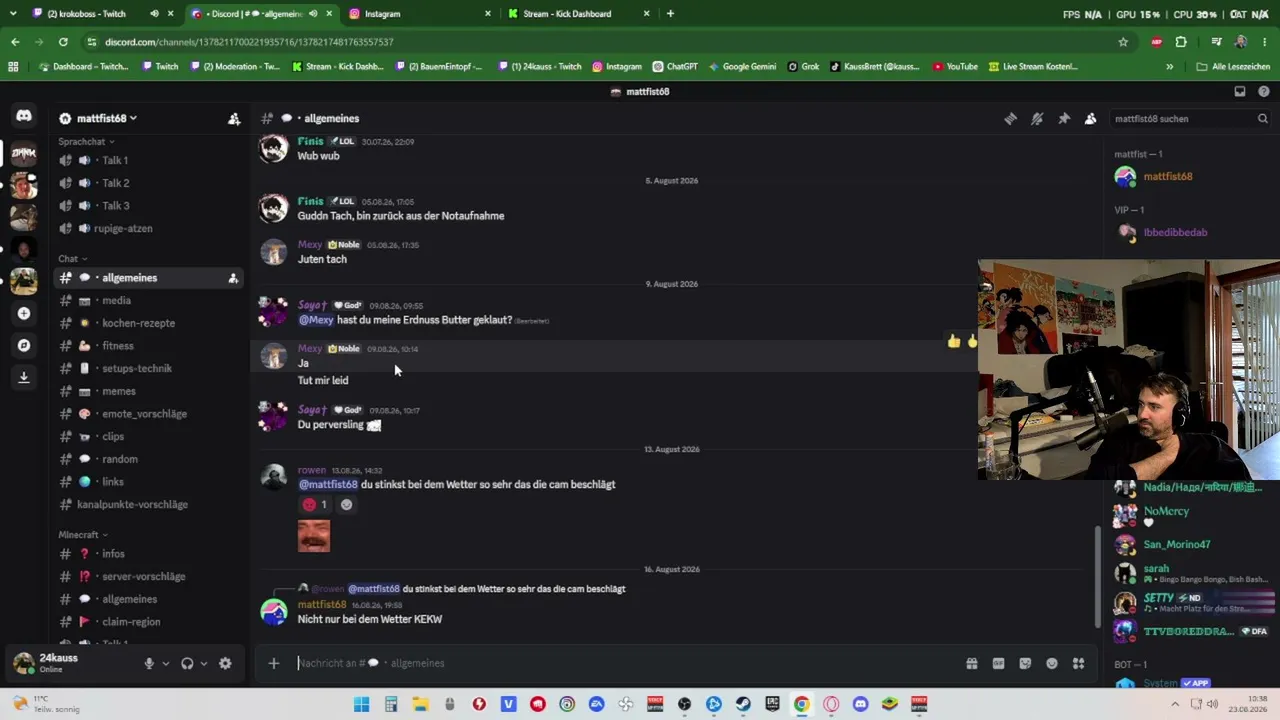The width and height of the screenshot is (1280, 720).
Task: Mute the krokoboss Twitch tab audio
Action: (x=154, y=14)
